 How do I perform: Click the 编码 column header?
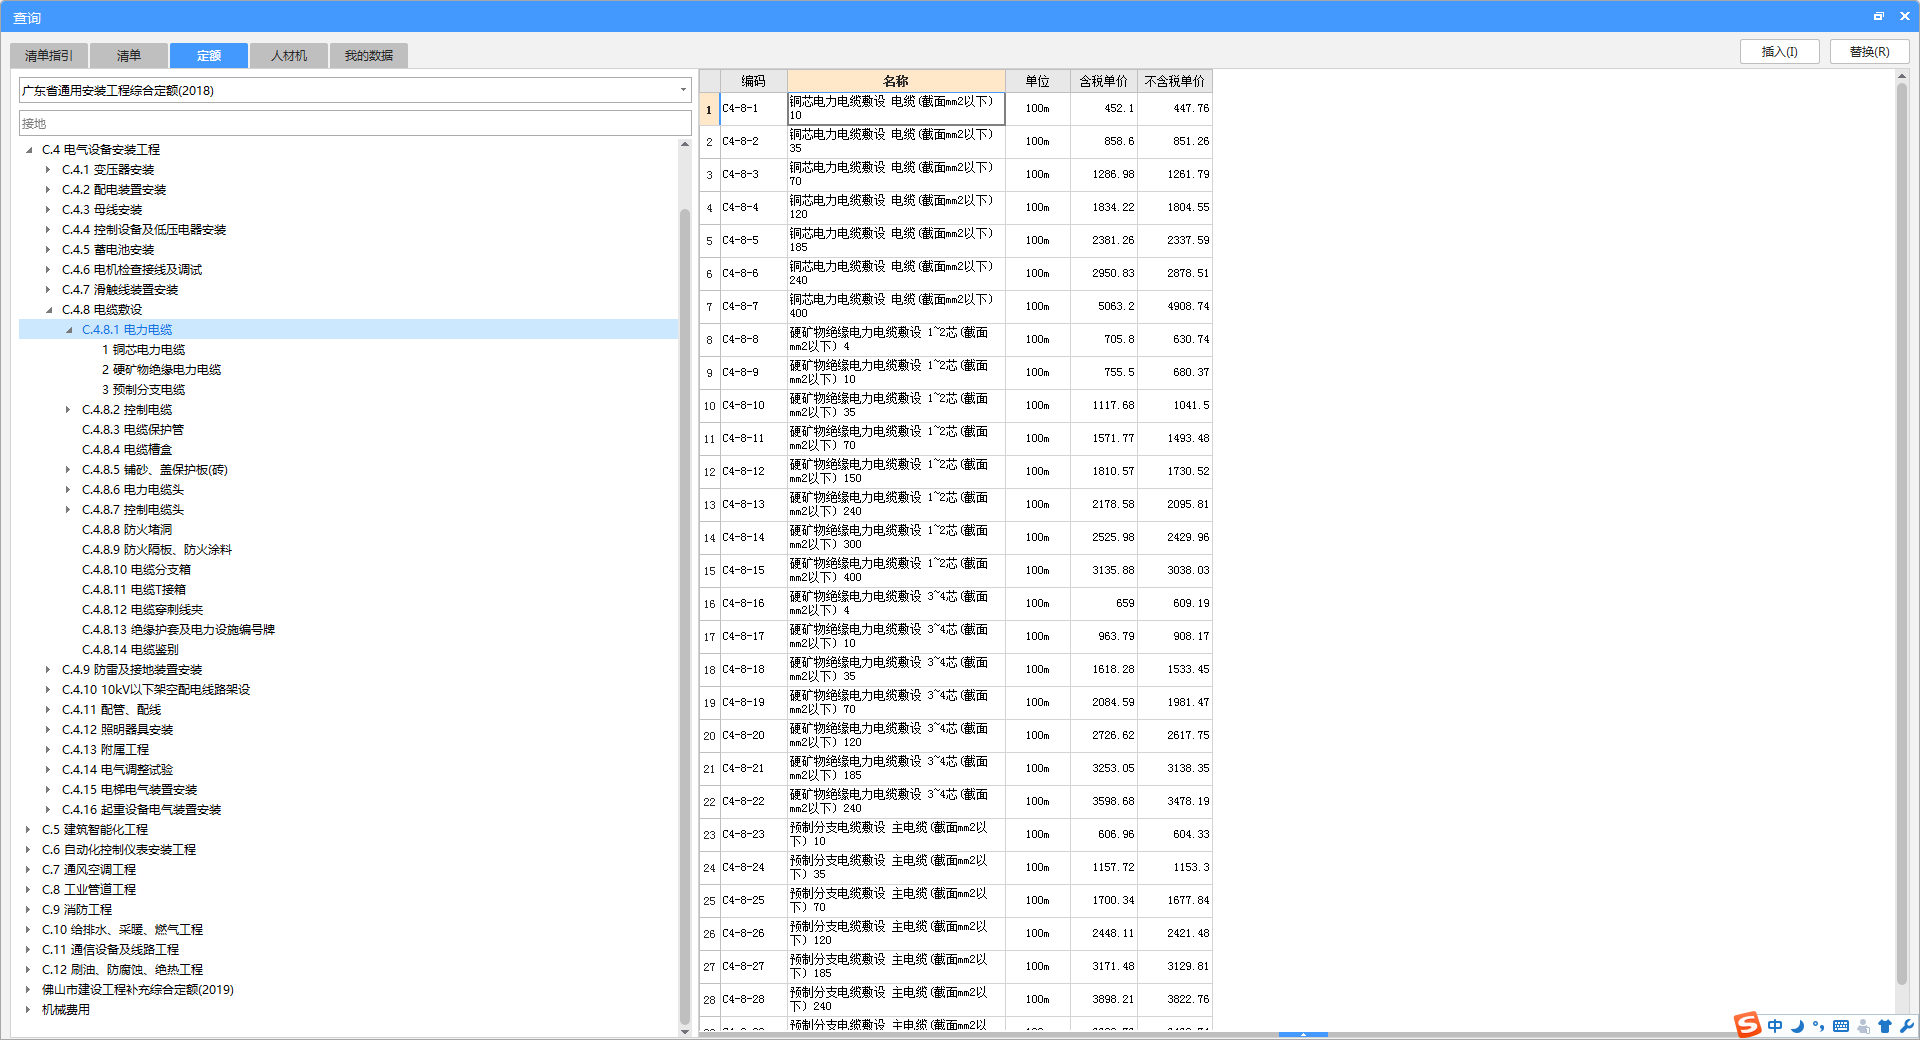753,81
